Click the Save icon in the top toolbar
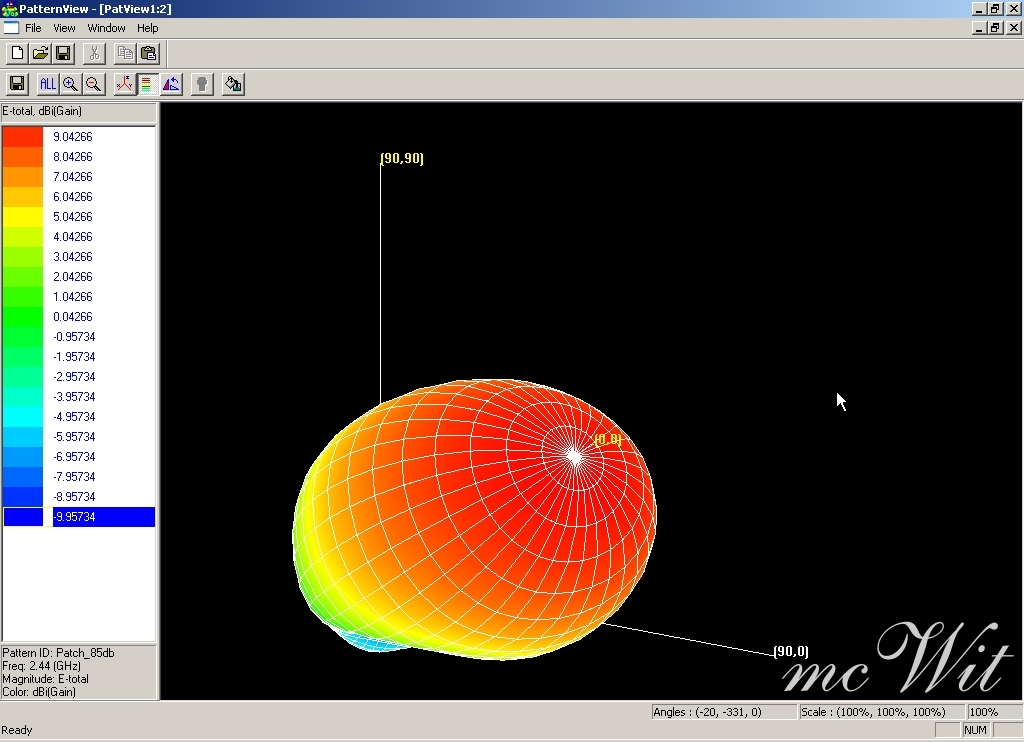 tap(63, 53)
